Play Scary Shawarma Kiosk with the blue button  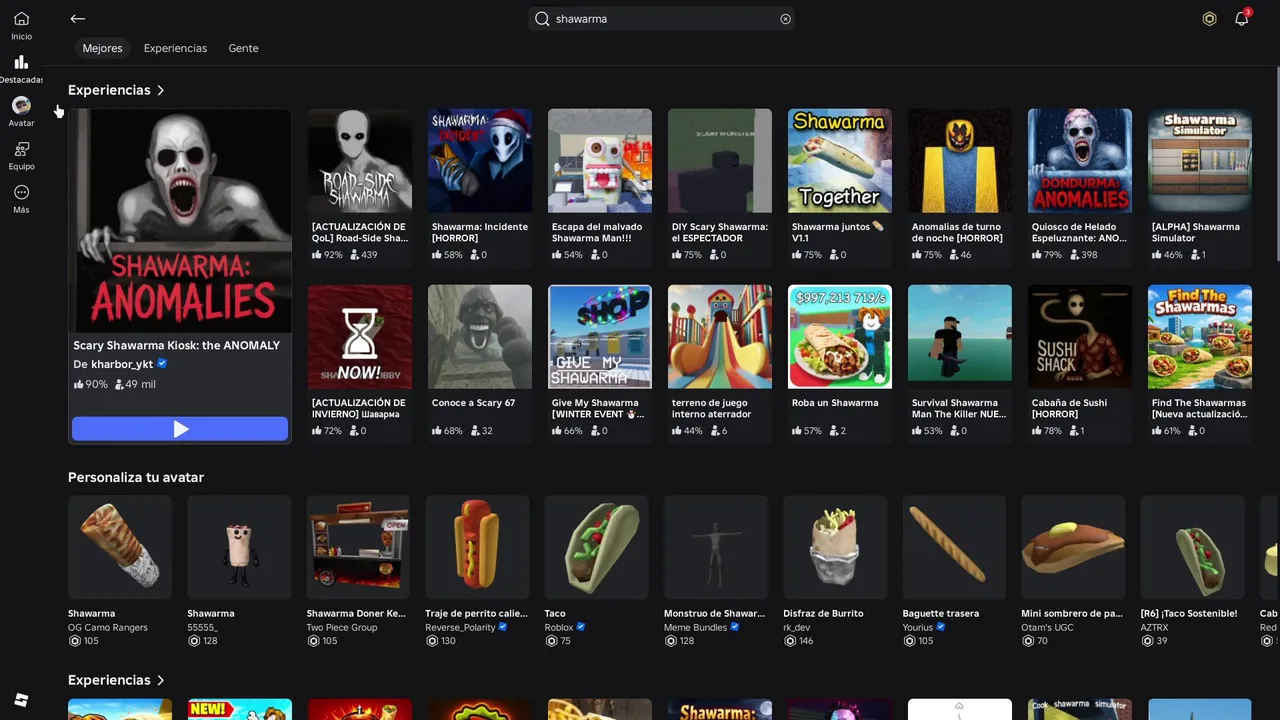[180, 429]
